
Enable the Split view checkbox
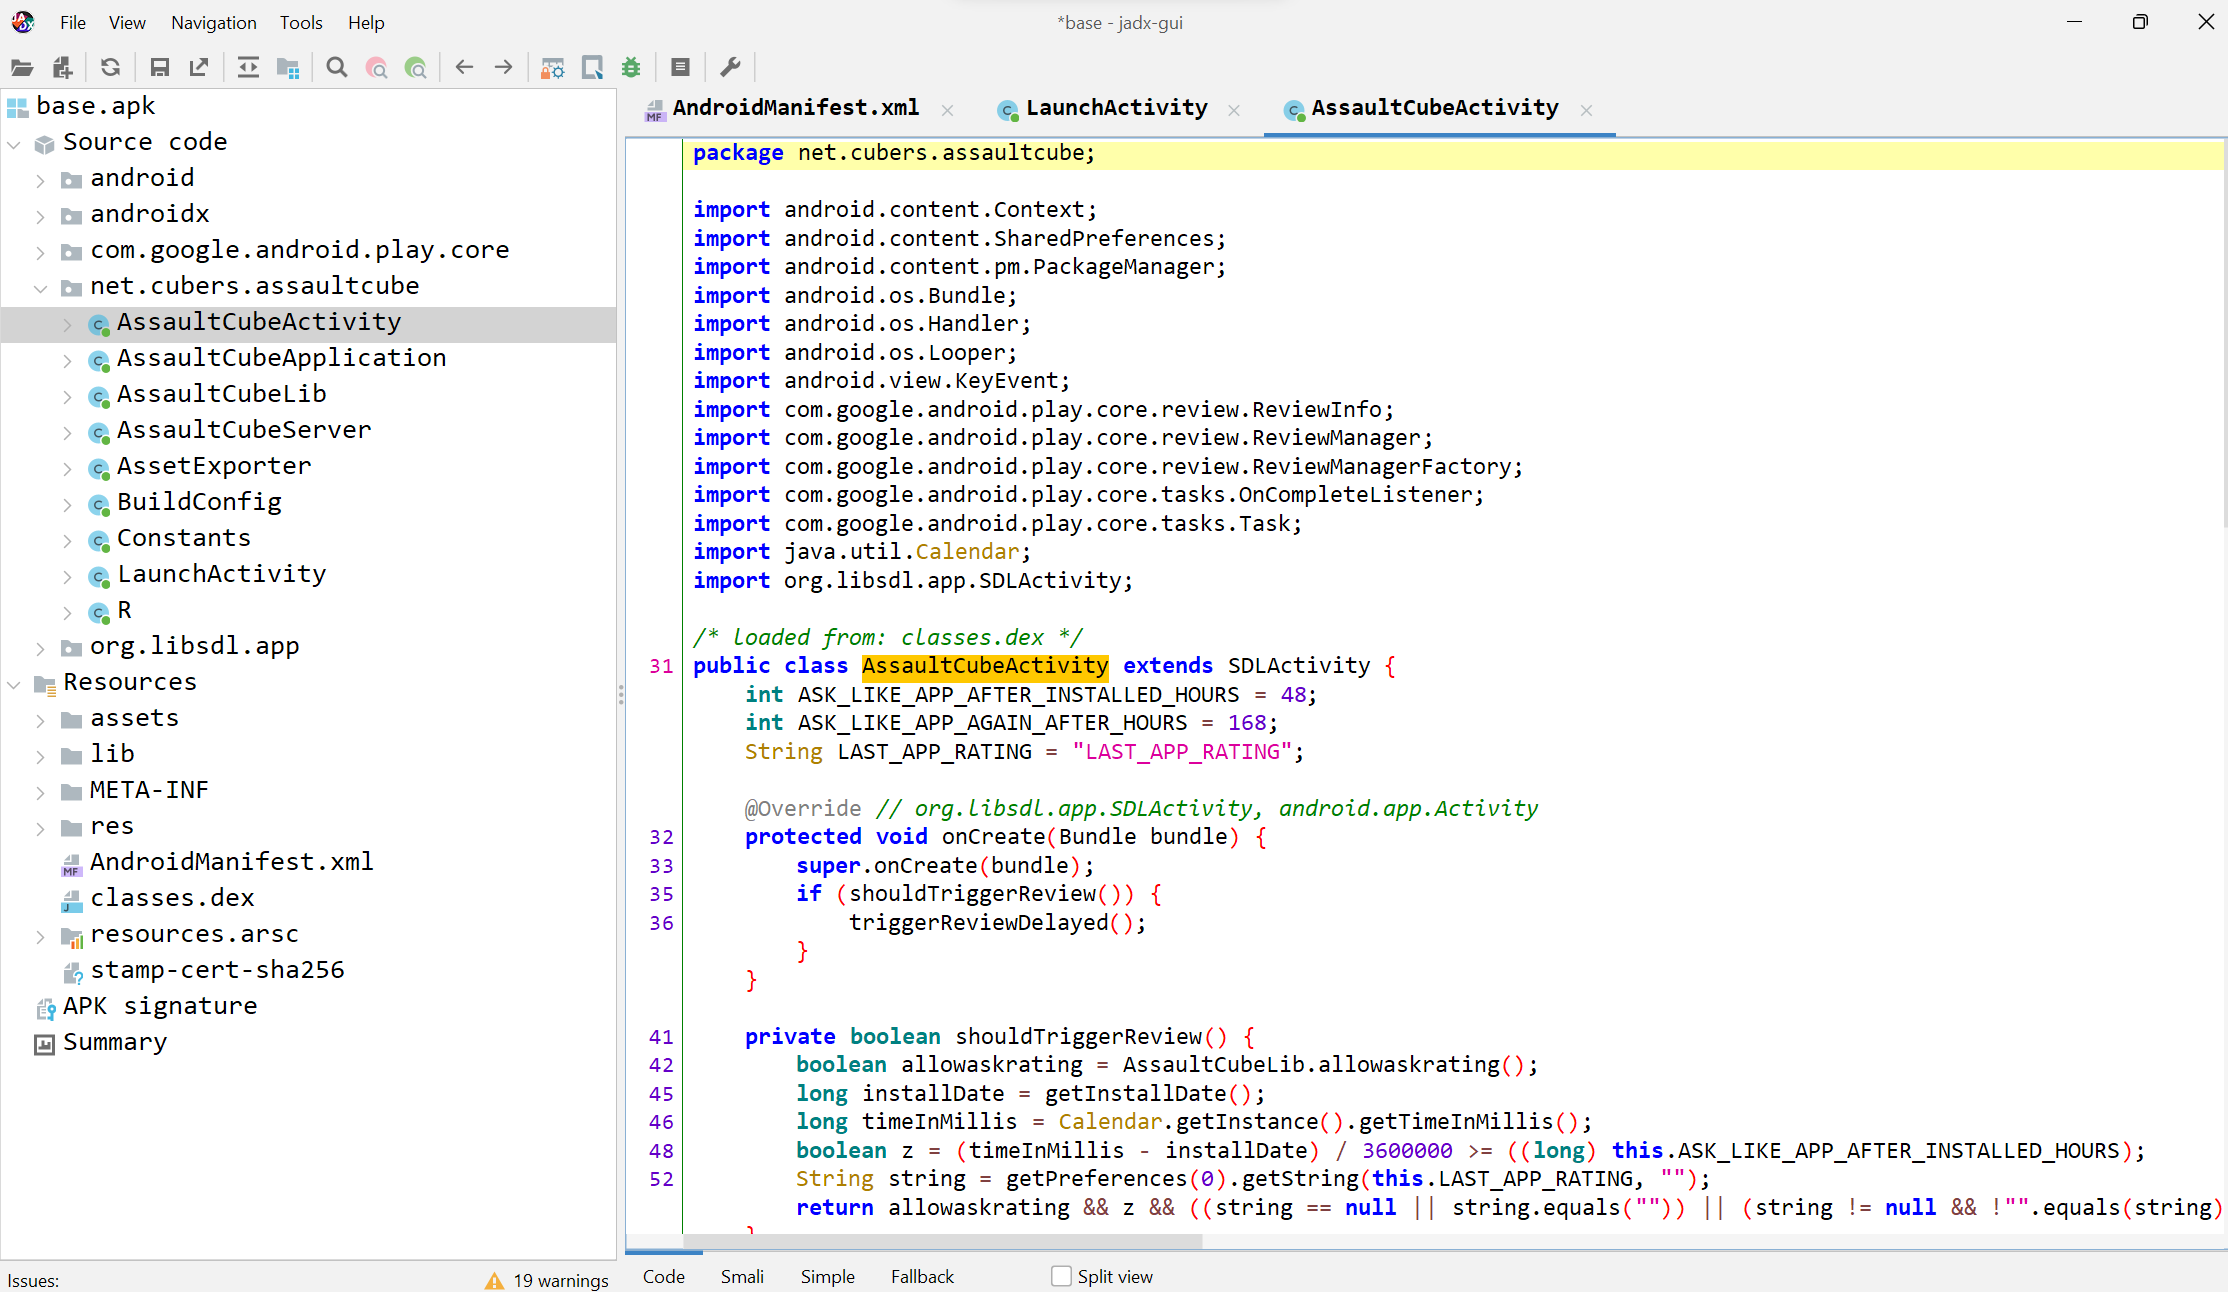1061,1276
